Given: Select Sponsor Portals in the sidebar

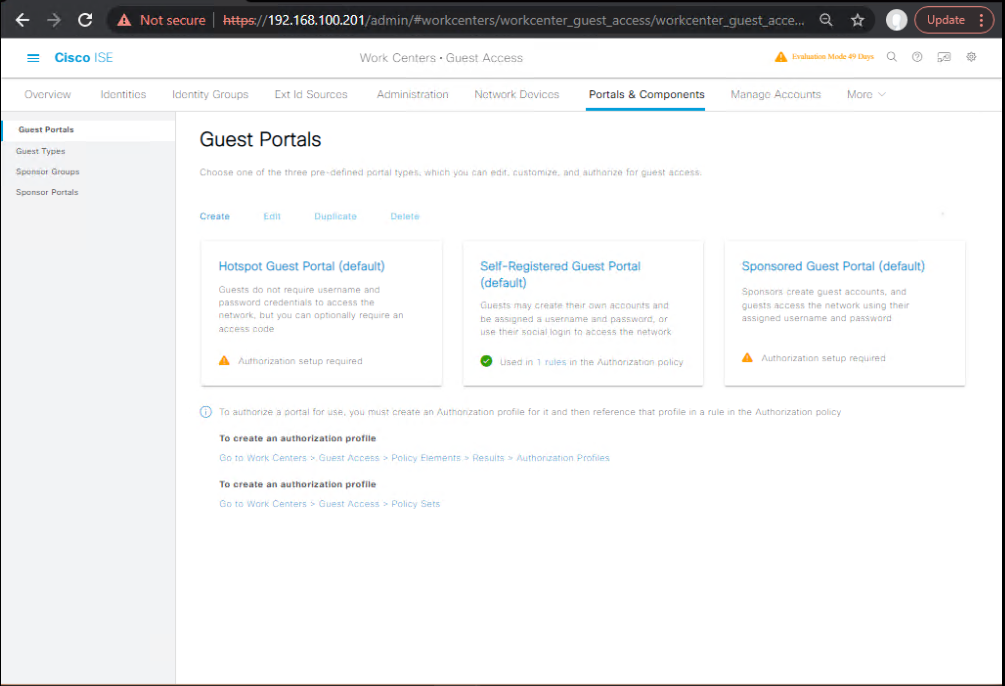Looking at the screenshot, I should click(47, 192).
